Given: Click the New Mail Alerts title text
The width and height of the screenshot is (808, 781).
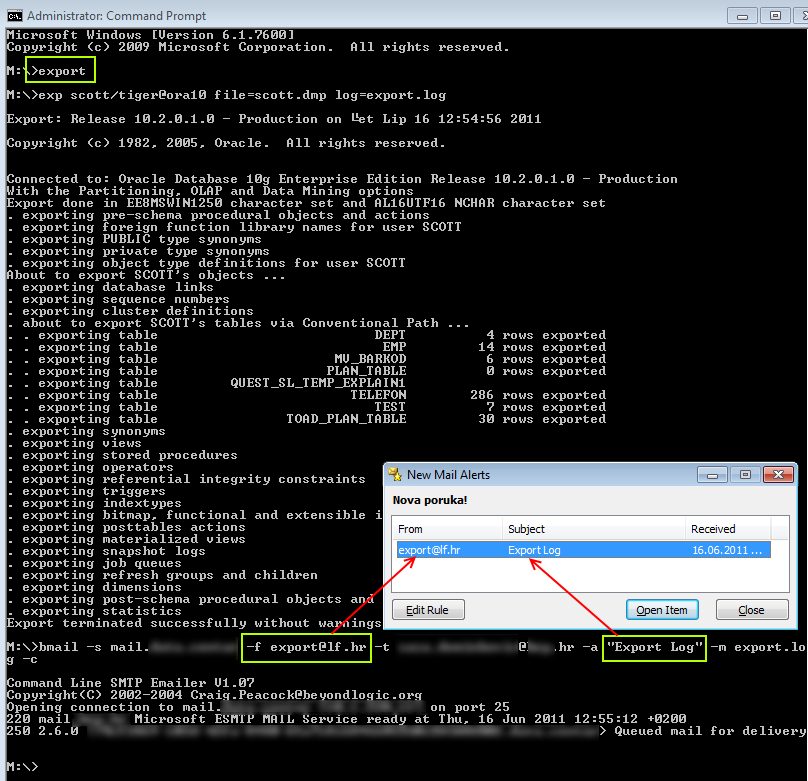Looking at the screenshot, I should point(448,475).
